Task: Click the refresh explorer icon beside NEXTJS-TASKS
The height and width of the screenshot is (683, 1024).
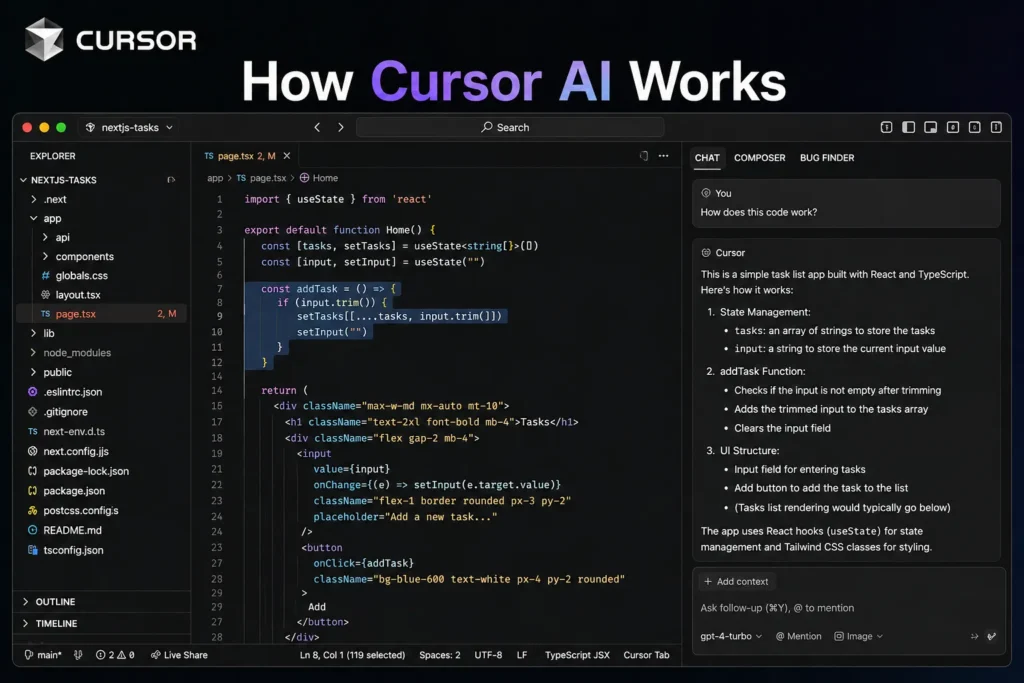Action: [171, 180]
